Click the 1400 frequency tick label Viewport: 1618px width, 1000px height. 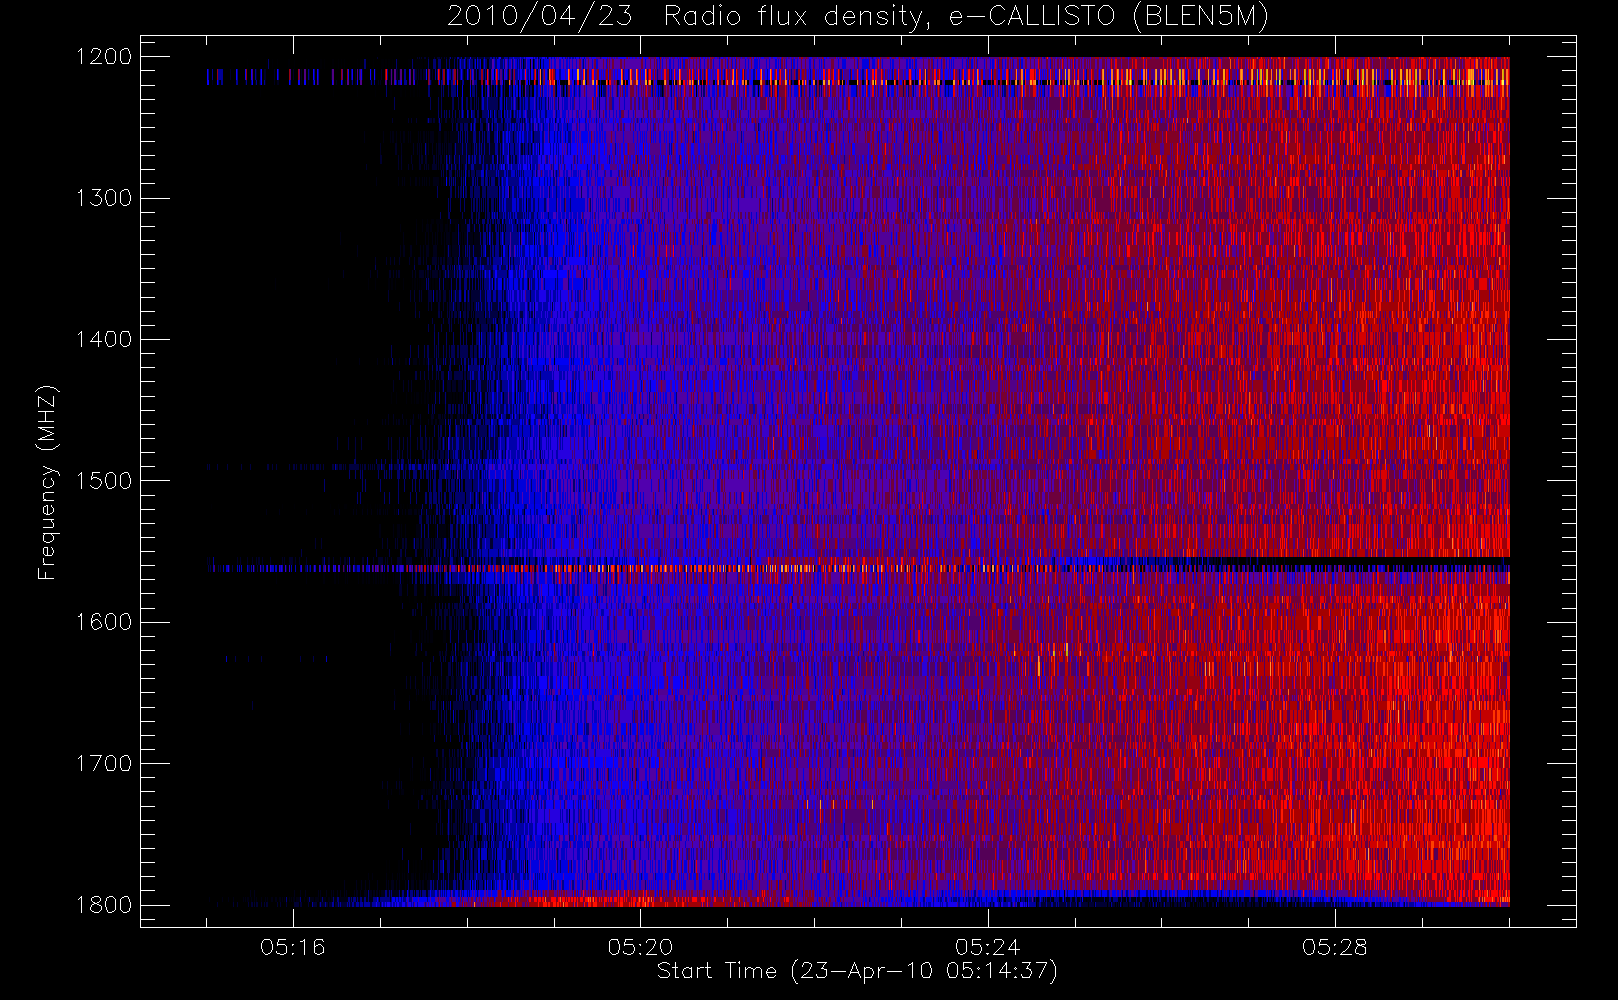105,340
